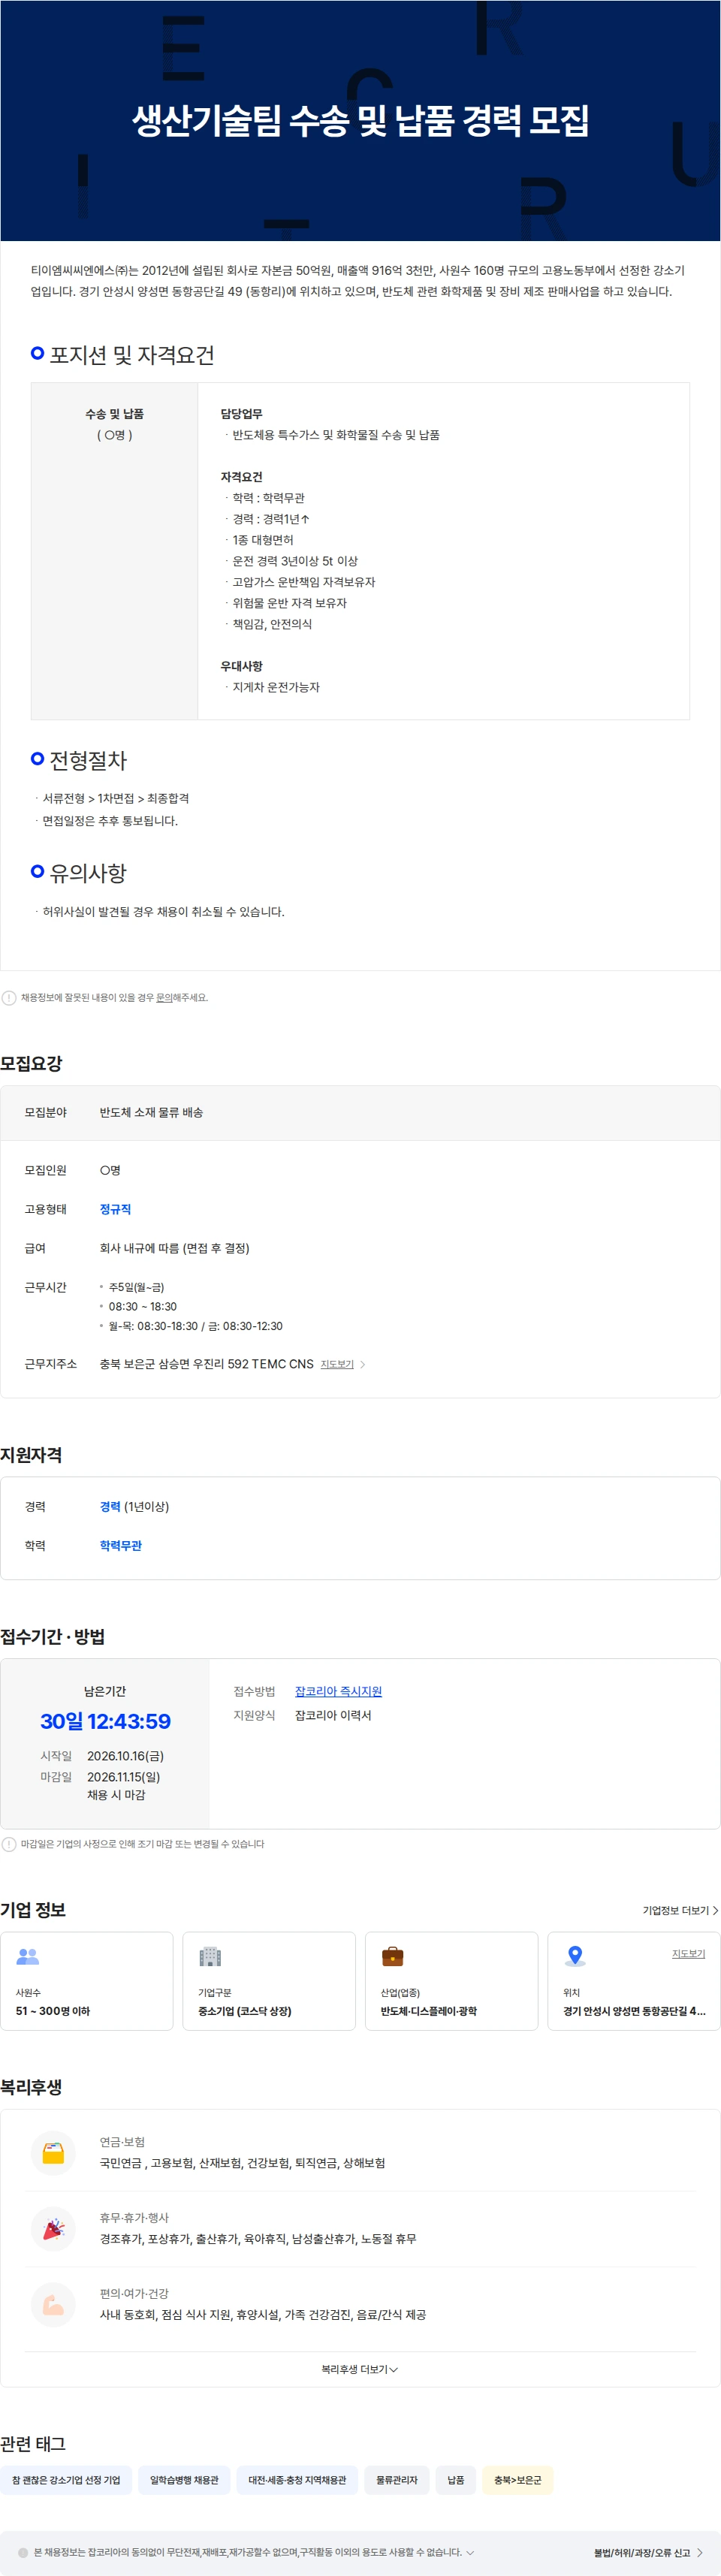Click the 지게차 운전가능자 preferred item
Screen dimensions: 721x2576
(x=276, y=687)
